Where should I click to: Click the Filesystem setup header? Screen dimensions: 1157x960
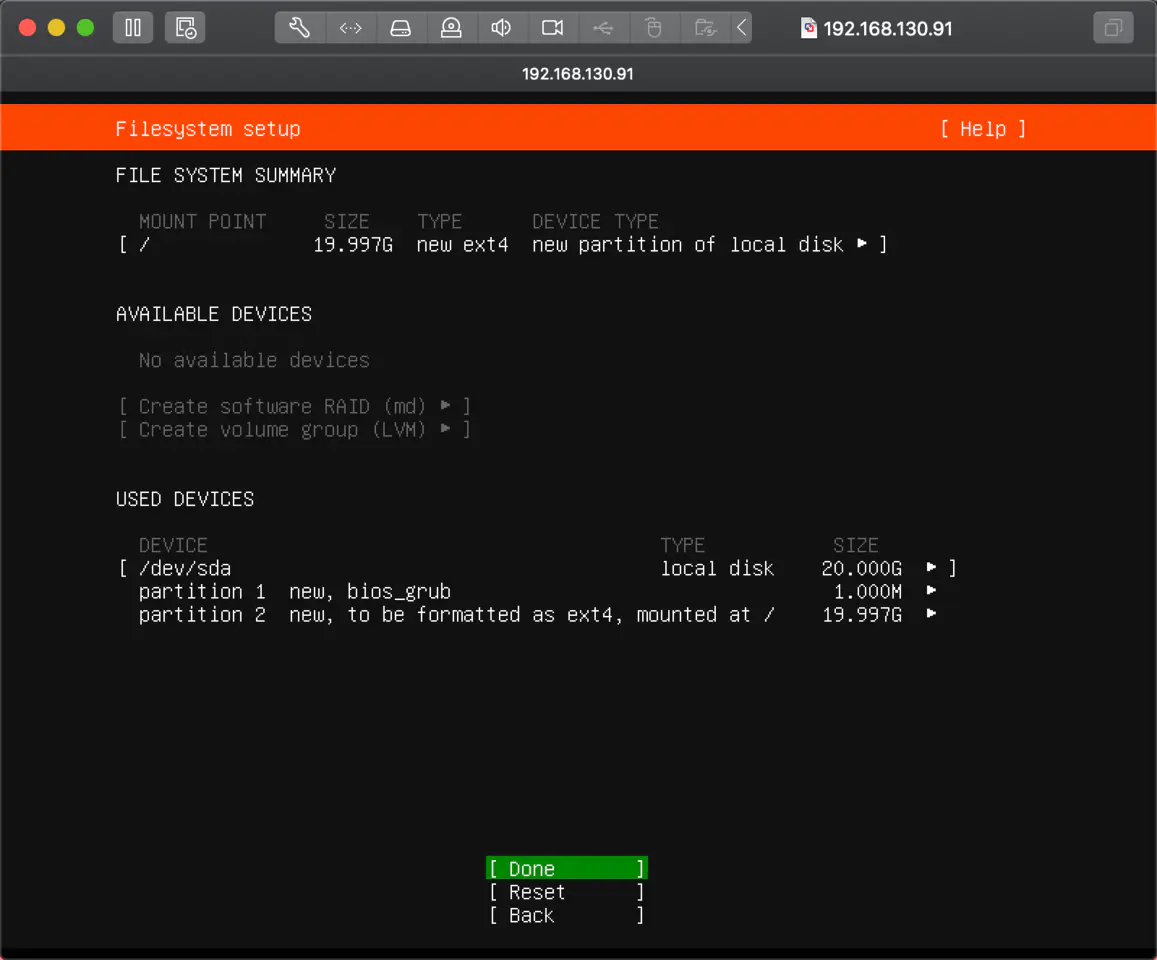208,129
